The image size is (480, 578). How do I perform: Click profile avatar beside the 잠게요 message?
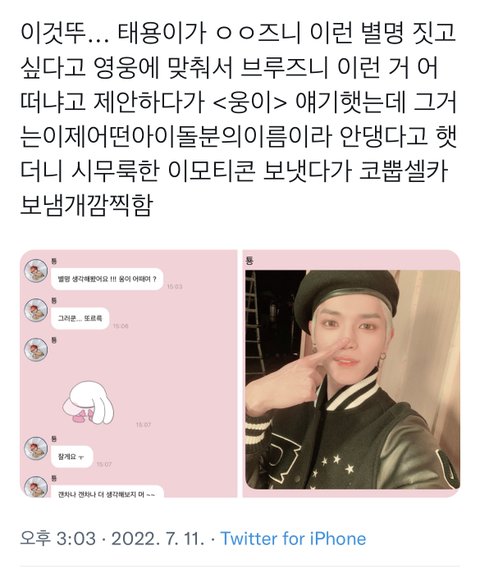[36, 448]
